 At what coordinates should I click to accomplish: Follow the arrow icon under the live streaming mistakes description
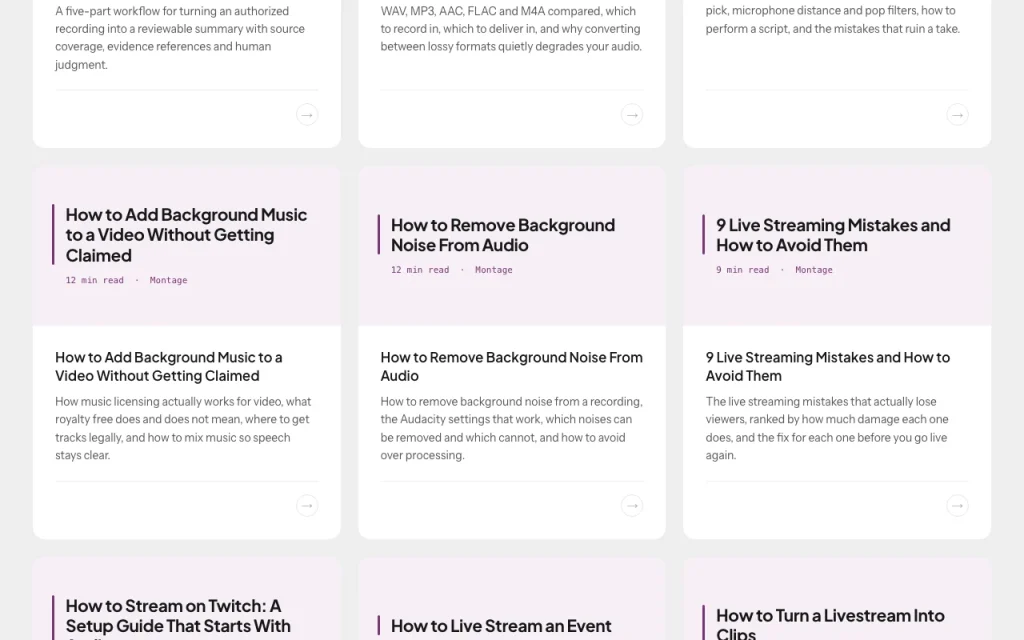(957, 505)
